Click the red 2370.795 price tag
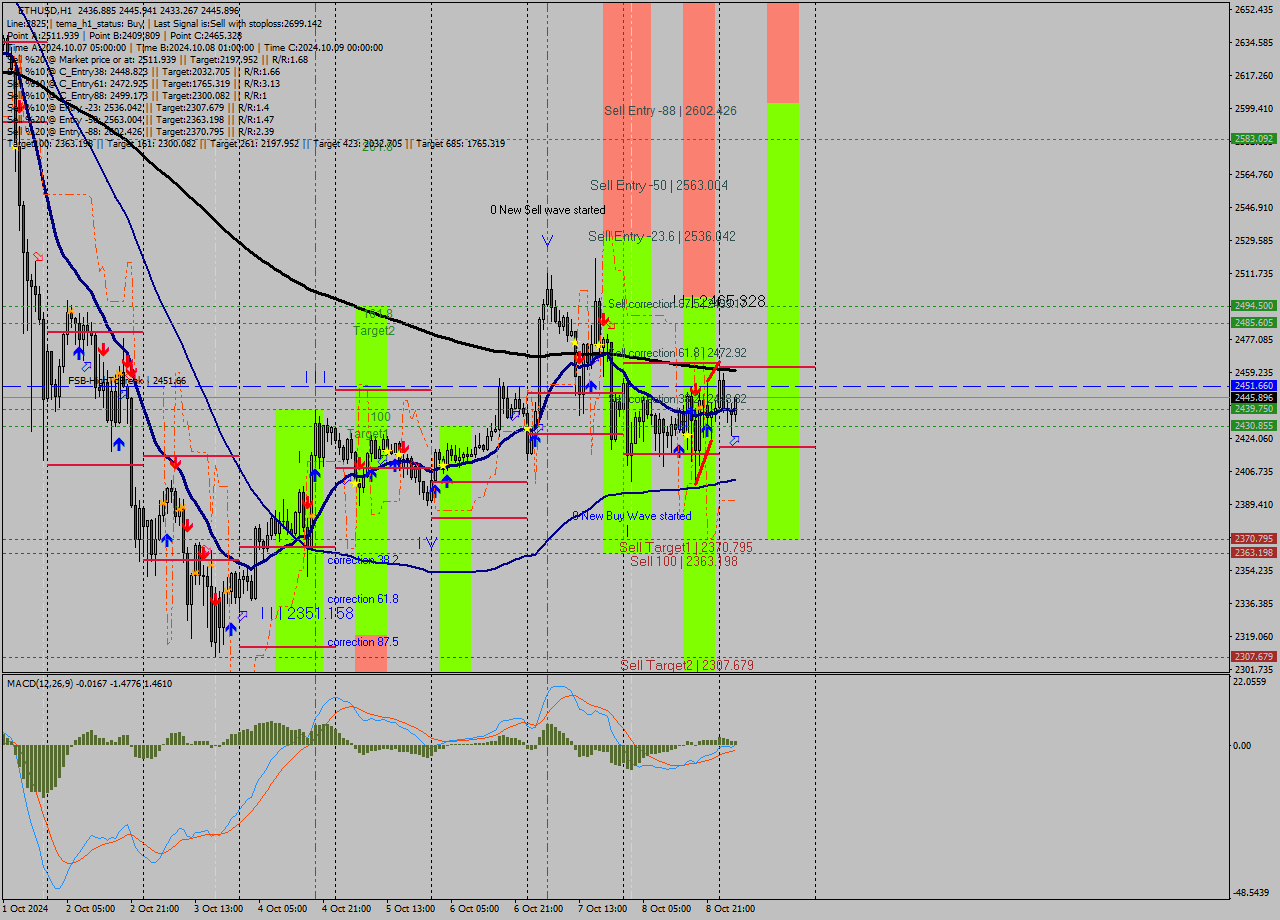 tap(1253, 538)
